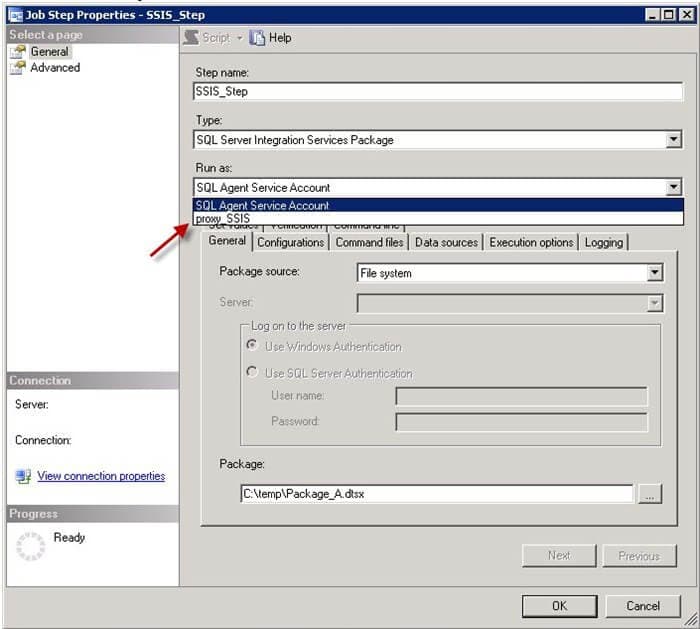This screenshot has width=700, height=629.
Task: Select the Advanced page icon
Action: (x=17, y=68)
